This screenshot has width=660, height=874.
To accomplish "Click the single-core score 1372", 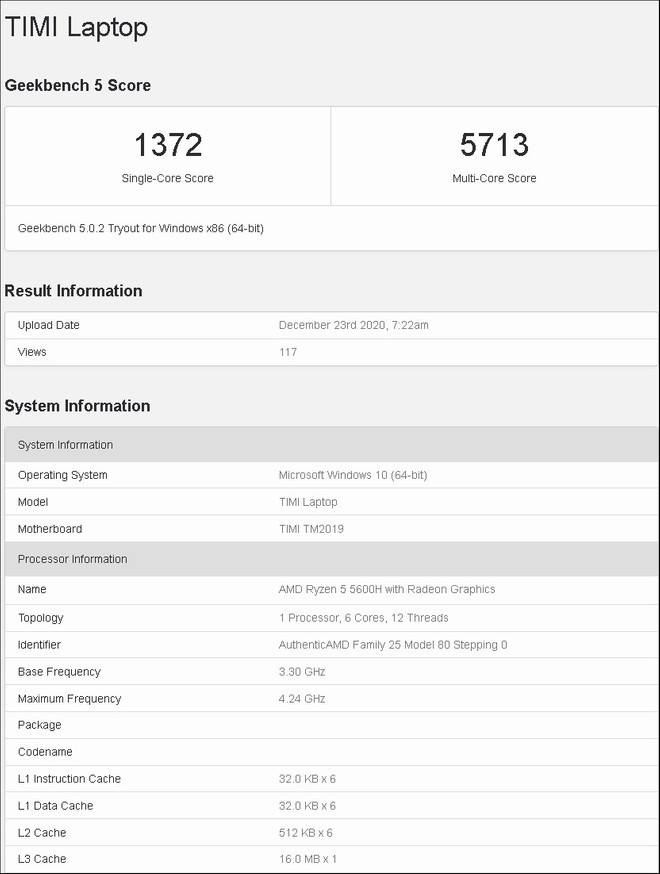I will (x=168, y=144).
